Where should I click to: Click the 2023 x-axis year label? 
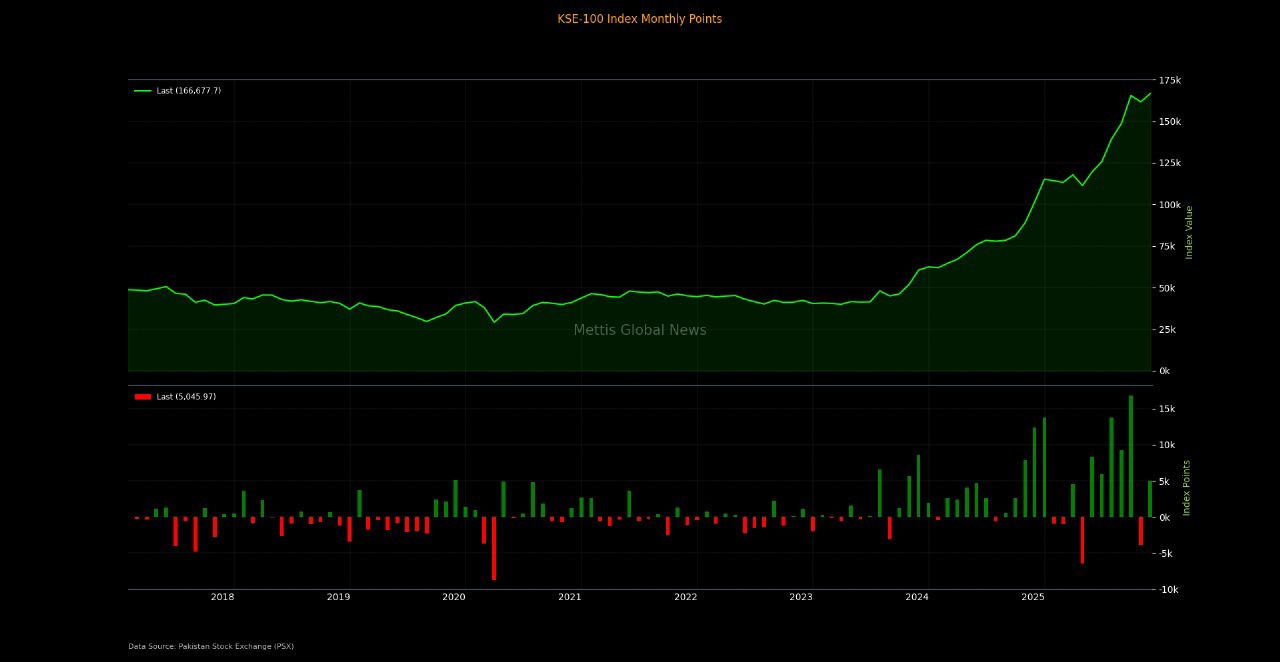click(801, 597)
